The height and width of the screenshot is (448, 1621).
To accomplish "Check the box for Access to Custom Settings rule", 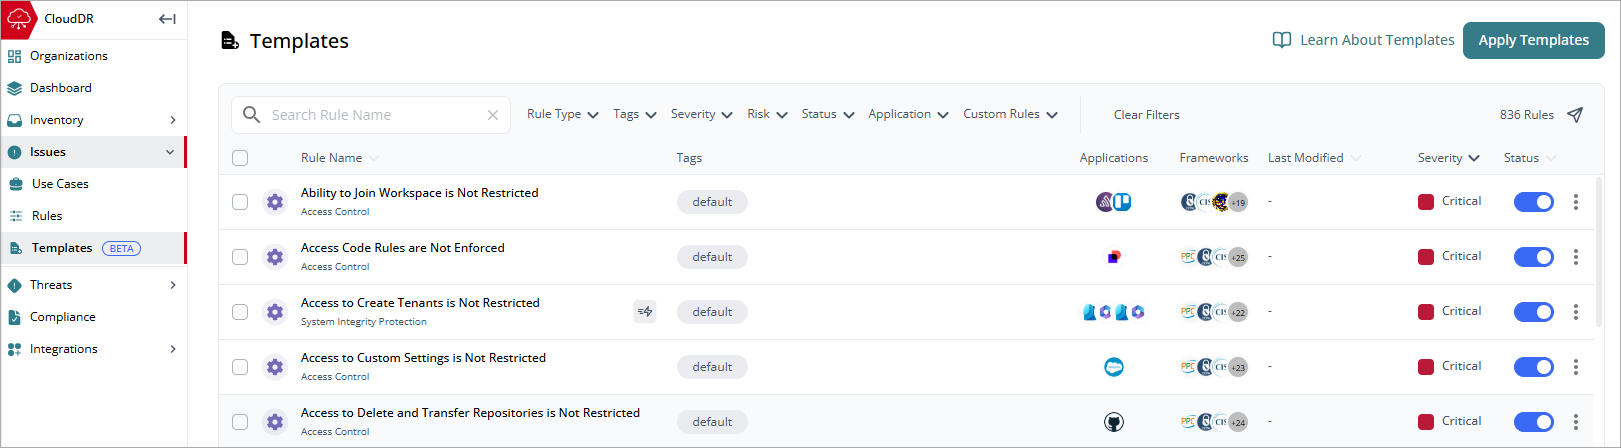I will 240,367.
